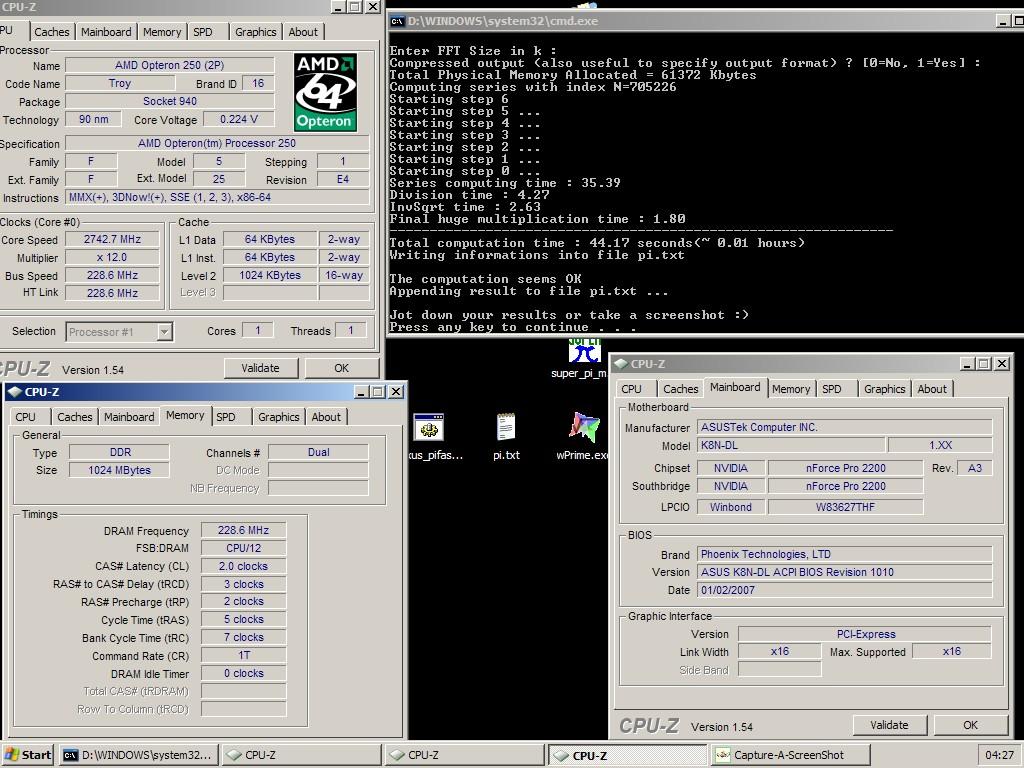This screenshot has height=768, width=1024.
Task: Click the Channels # Dual field
Action: tap(319, 452)
